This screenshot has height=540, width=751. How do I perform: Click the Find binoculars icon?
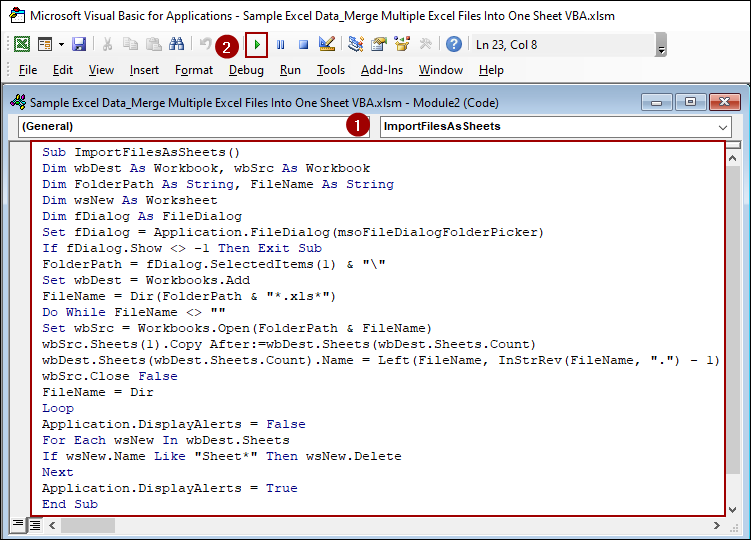176,44
